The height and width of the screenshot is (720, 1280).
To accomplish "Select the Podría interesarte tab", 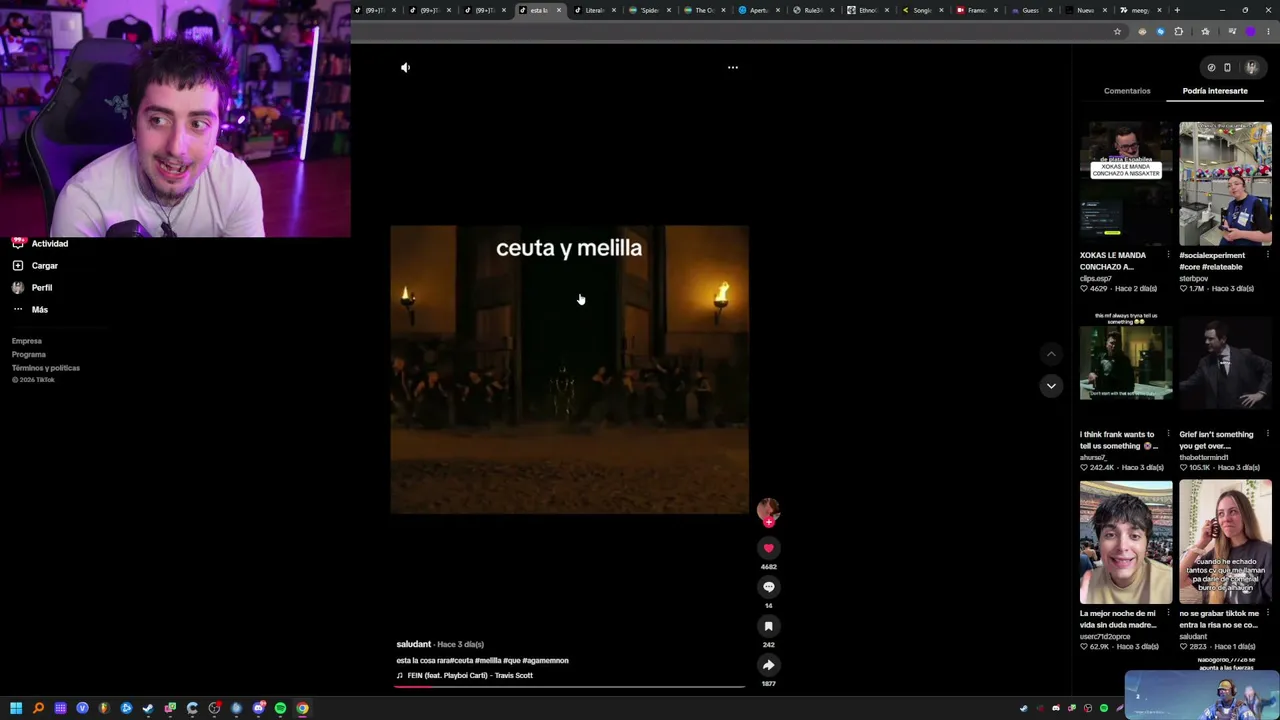I will coord(1215,91).
